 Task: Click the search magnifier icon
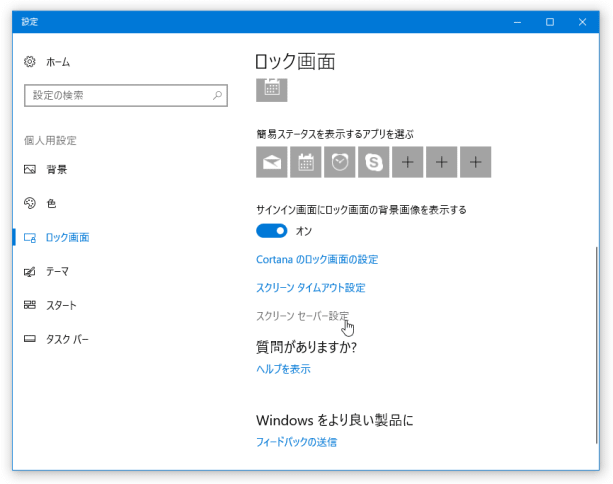coord(217,95)
